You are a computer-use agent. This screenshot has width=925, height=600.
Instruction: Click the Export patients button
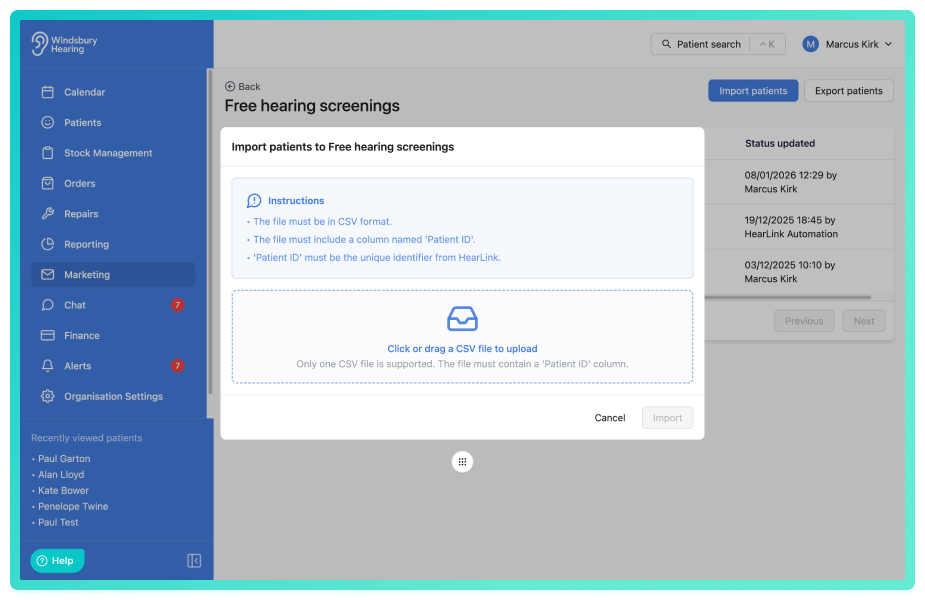click(848, 91)
